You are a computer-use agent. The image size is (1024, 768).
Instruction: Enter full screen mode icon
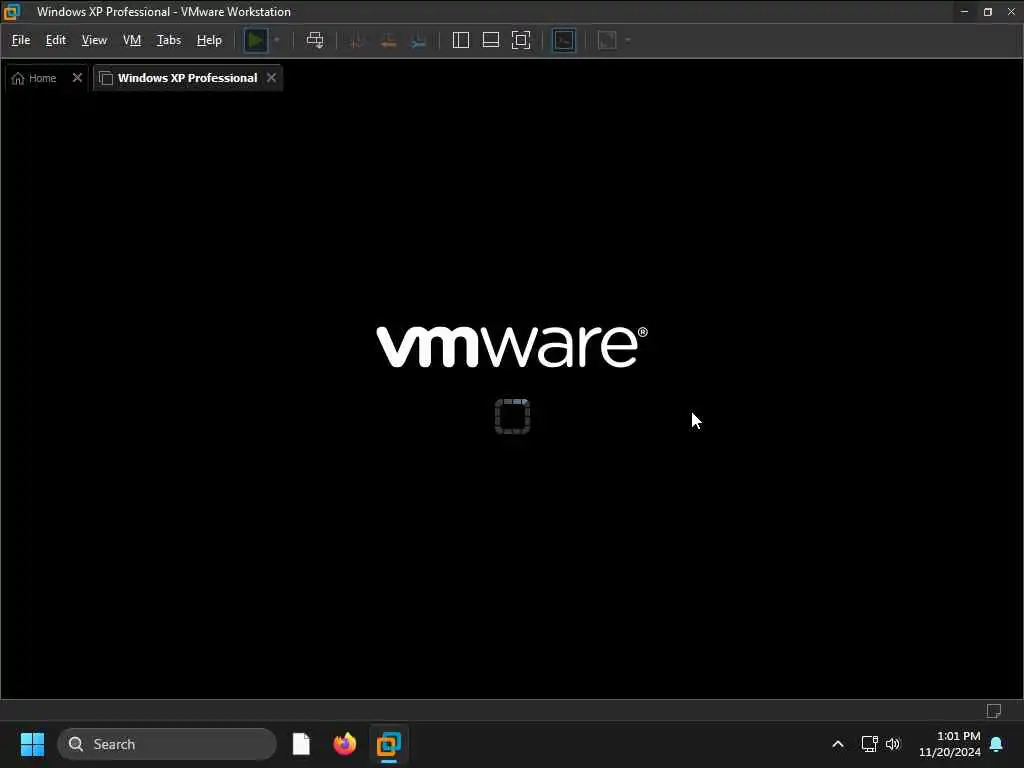(521, 40)
